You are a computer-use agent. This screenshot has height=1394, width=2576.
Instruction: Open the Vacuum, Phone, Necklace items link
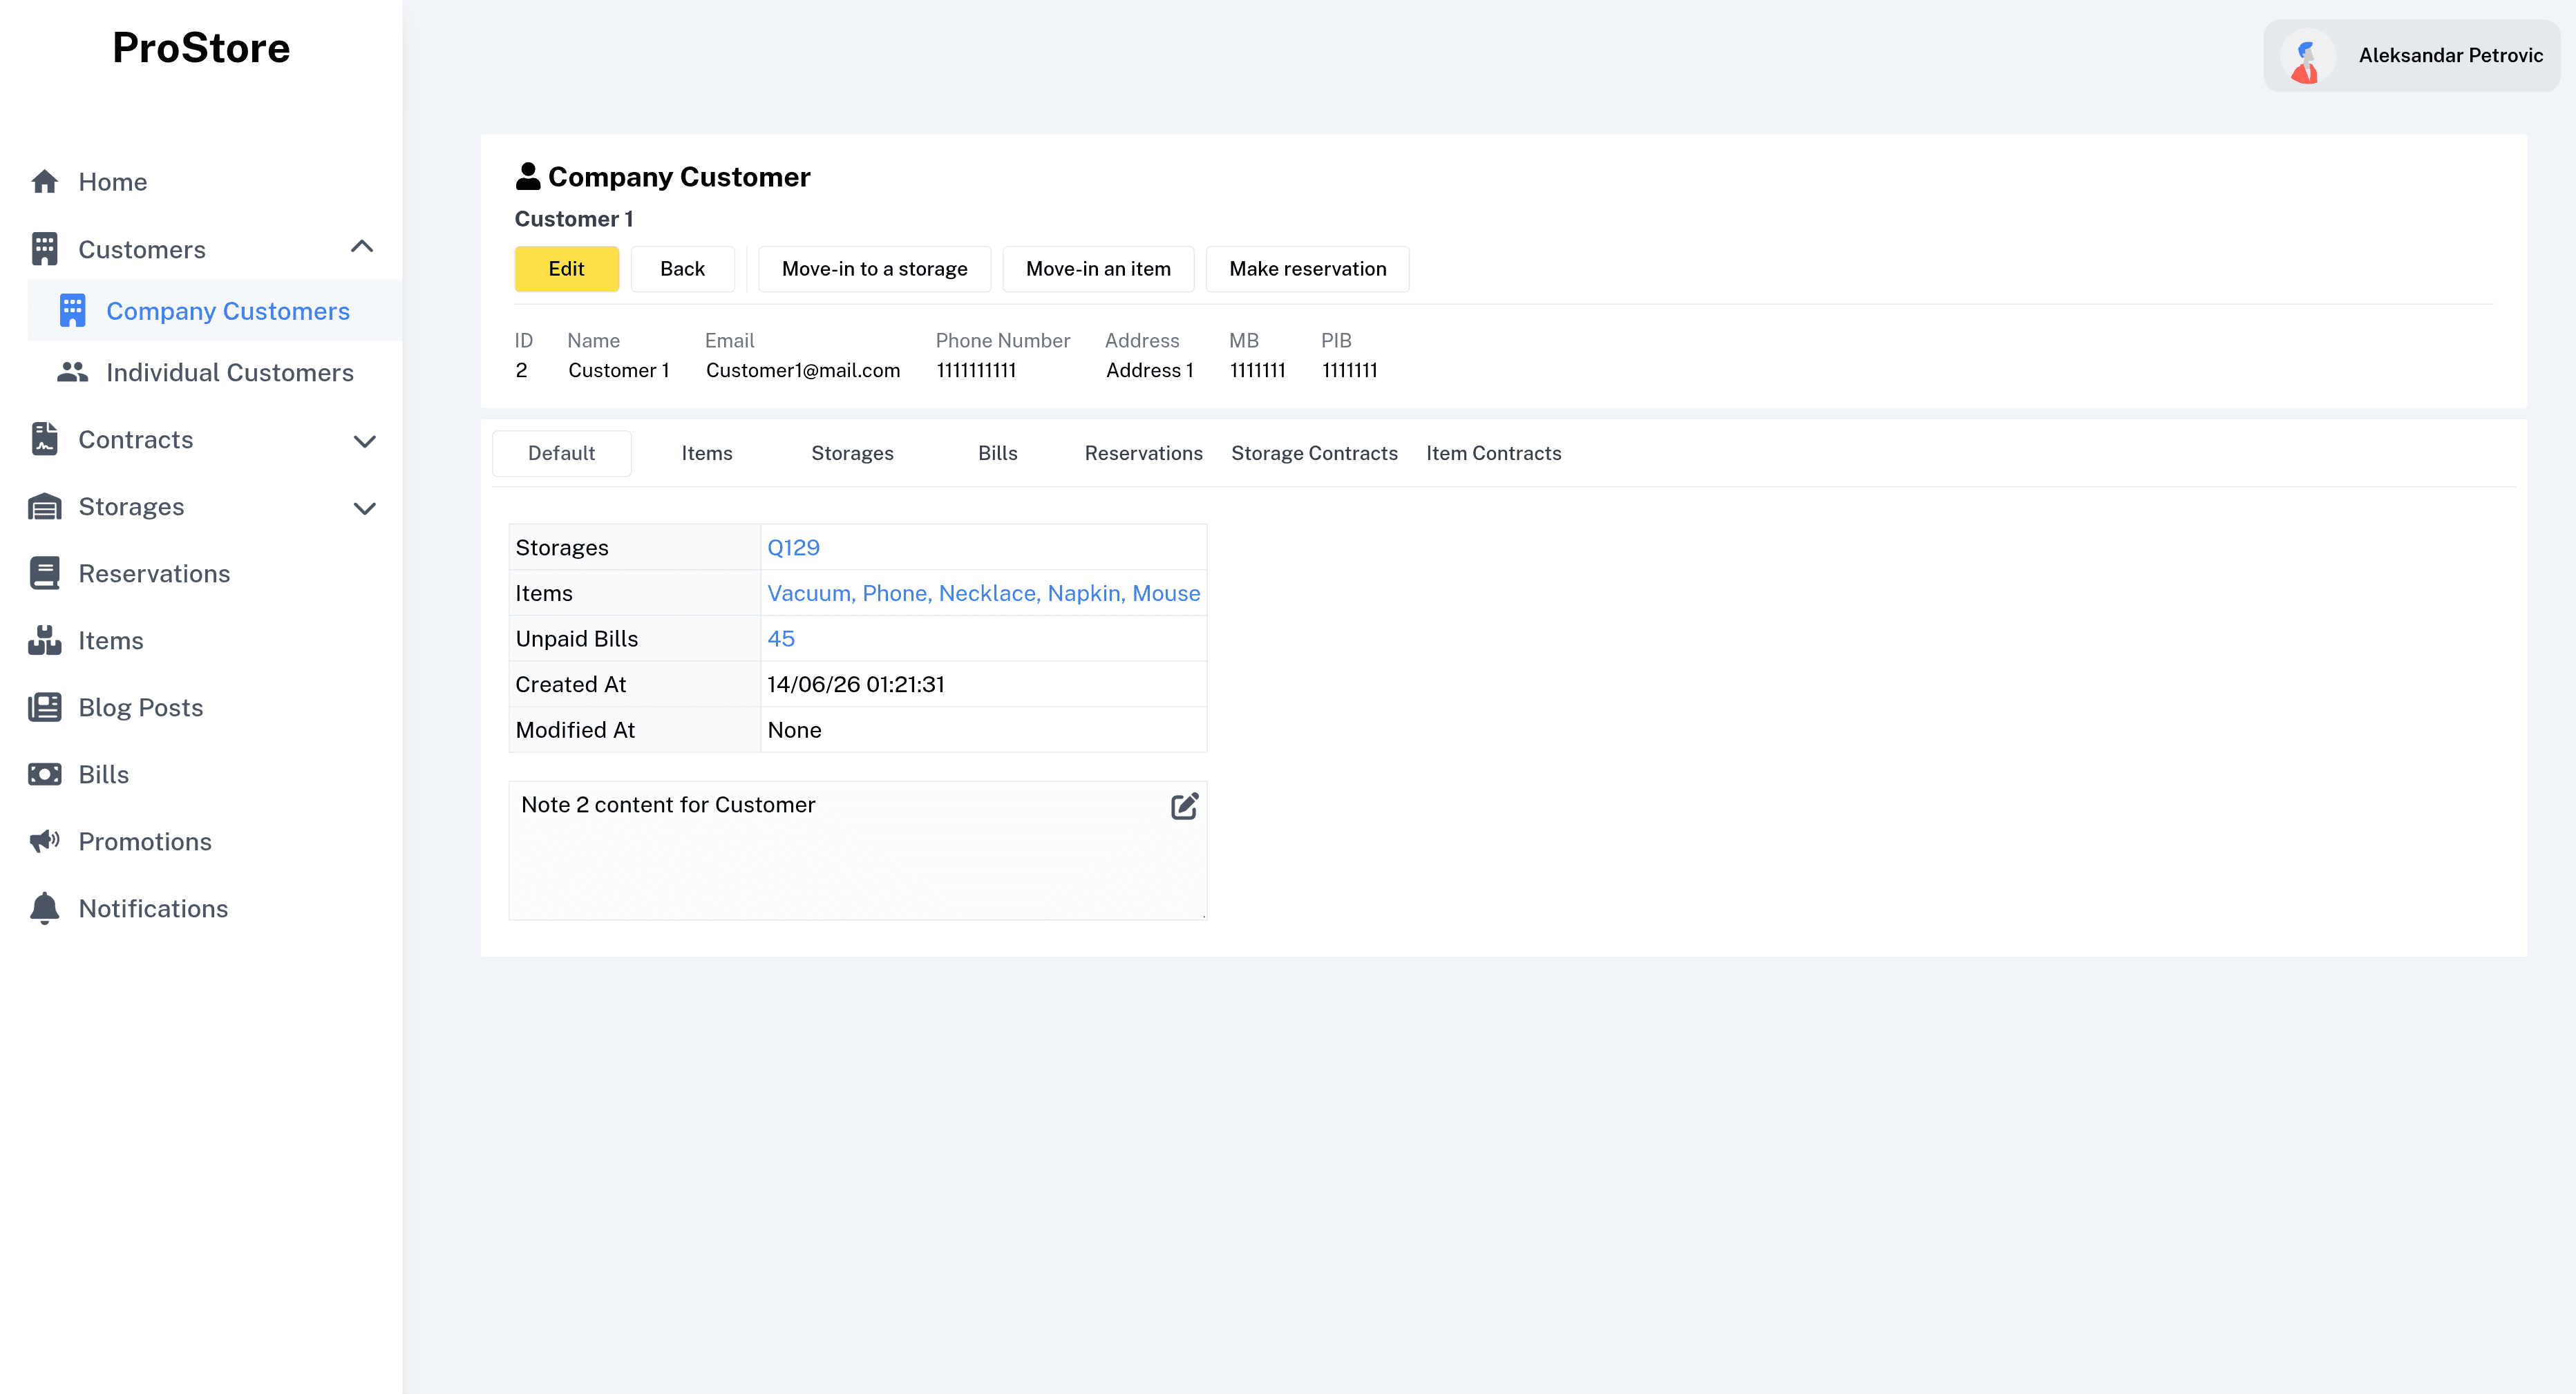click(983, 593)
